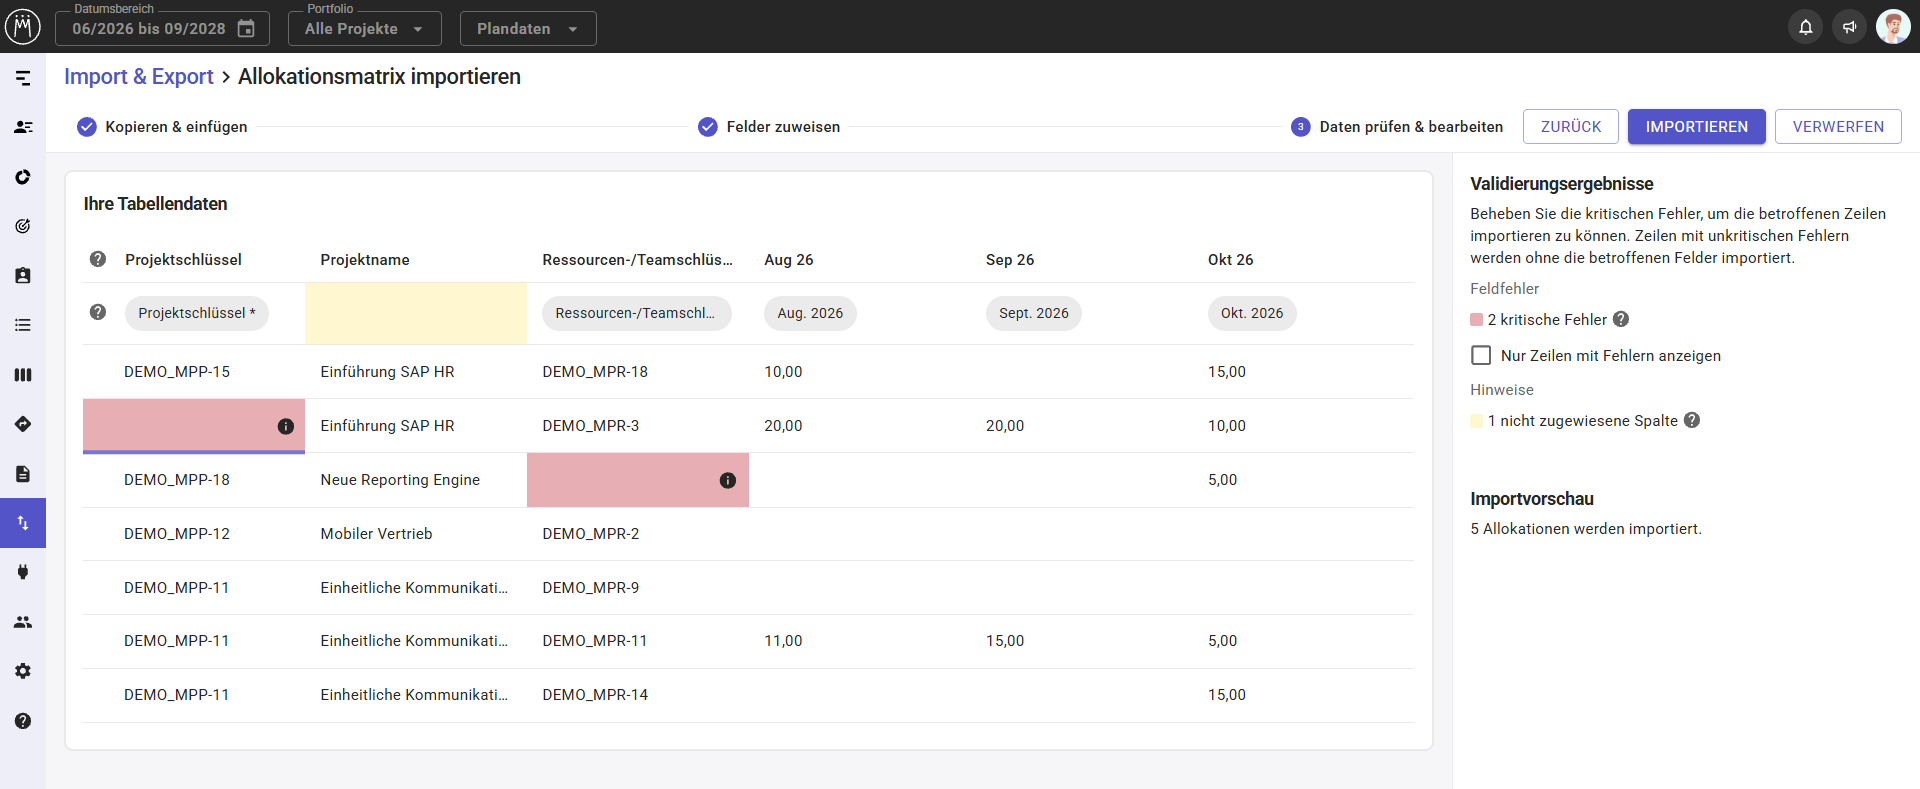This screenshot has width=1920, height=789.
Task: Click the VERWERFEN button
Action: [x=1838, y=127]
